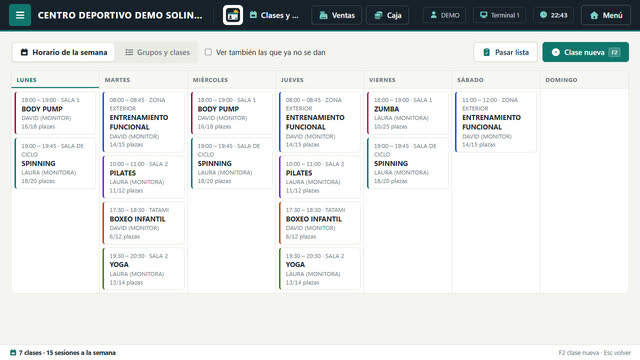
Task: Open the hamburger sidebar menu
Action: 20,15
